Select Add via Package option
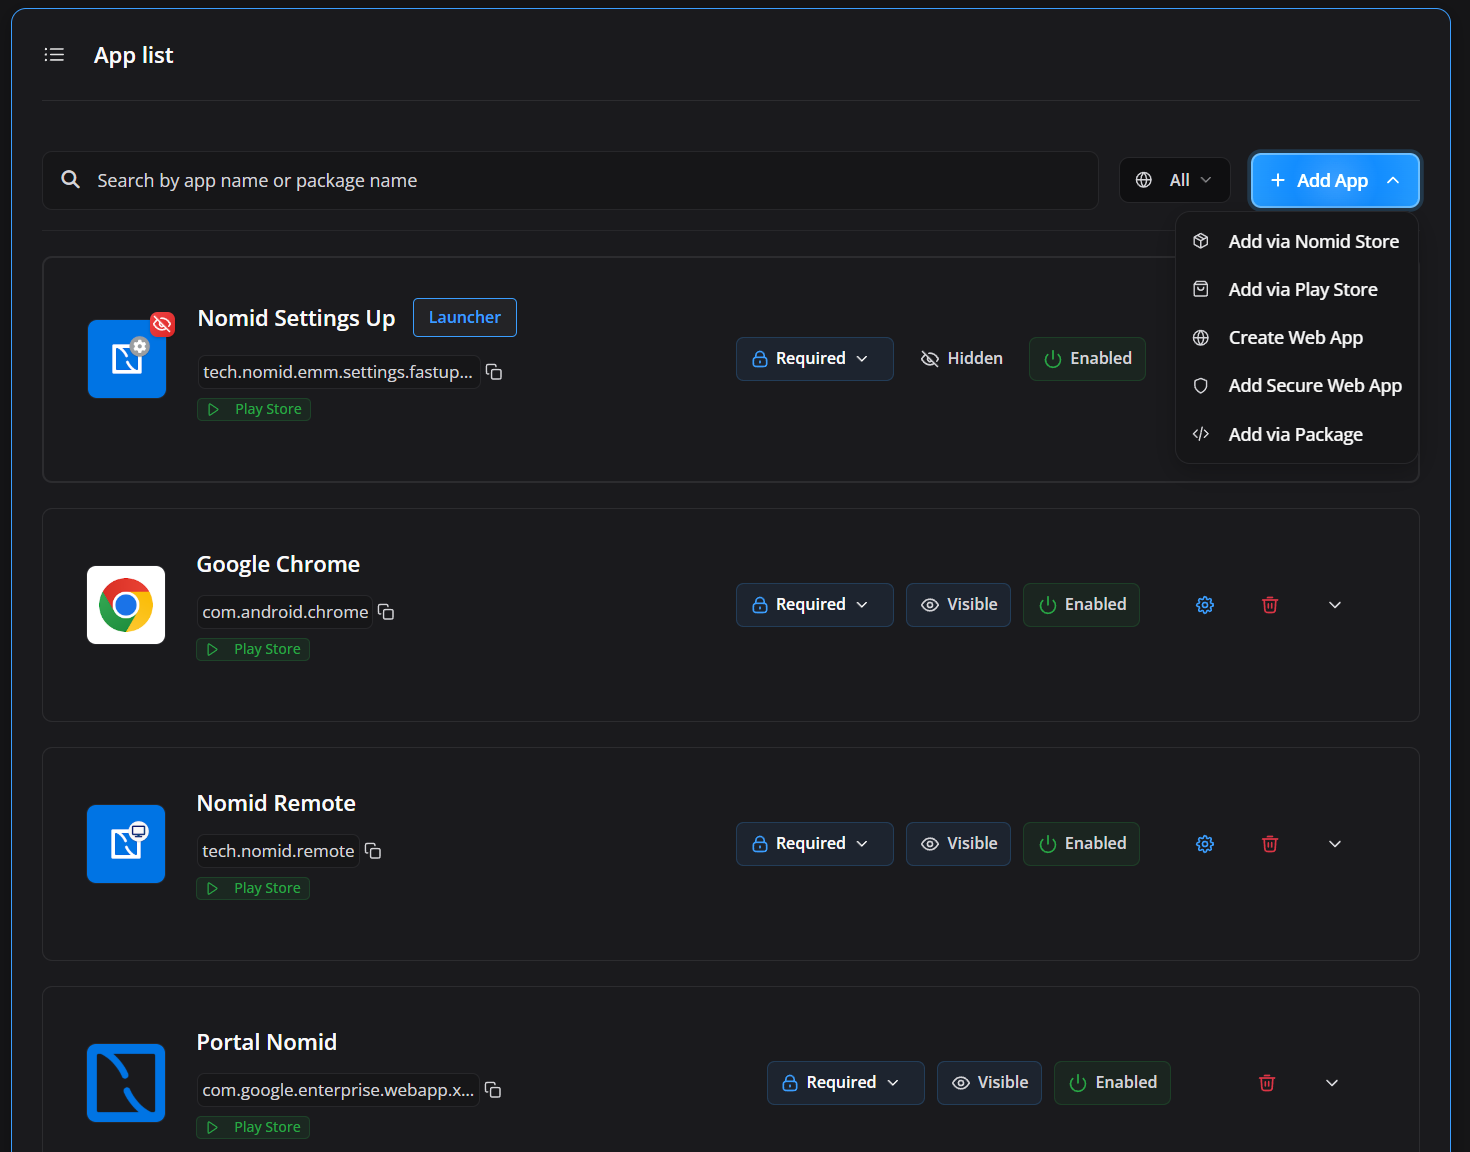The width and height of the screenshot is (1470, 1152). click(x=1297, y=435)
